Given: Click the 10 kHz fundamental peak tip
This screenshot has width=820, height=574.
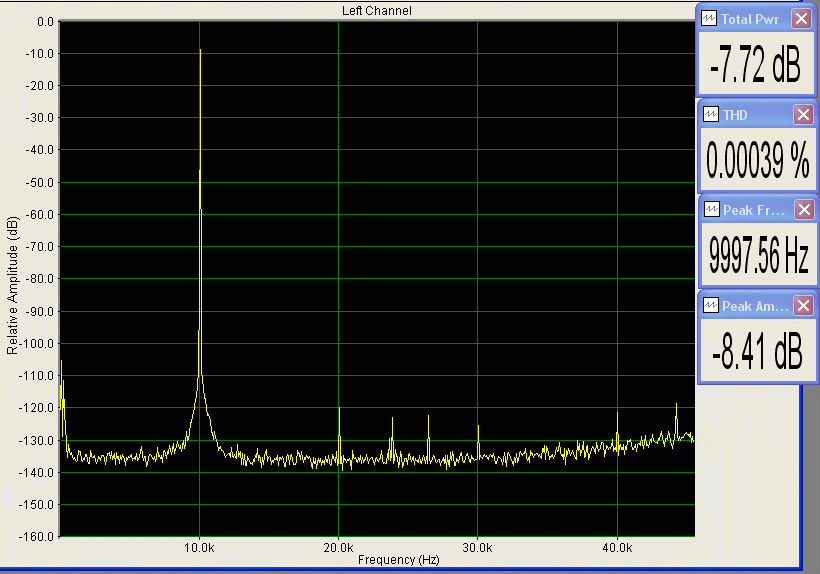Looking at the screenshot, I should coord(200,50).
